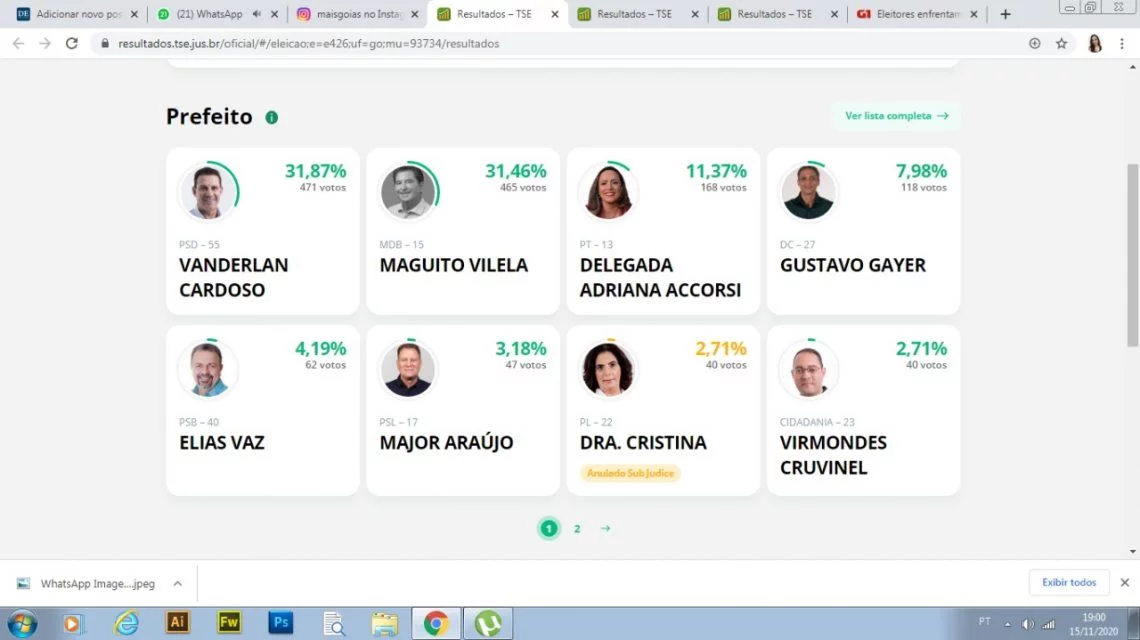Switch to the G1 Eleitores enfrentam tab

coord(918,14)
